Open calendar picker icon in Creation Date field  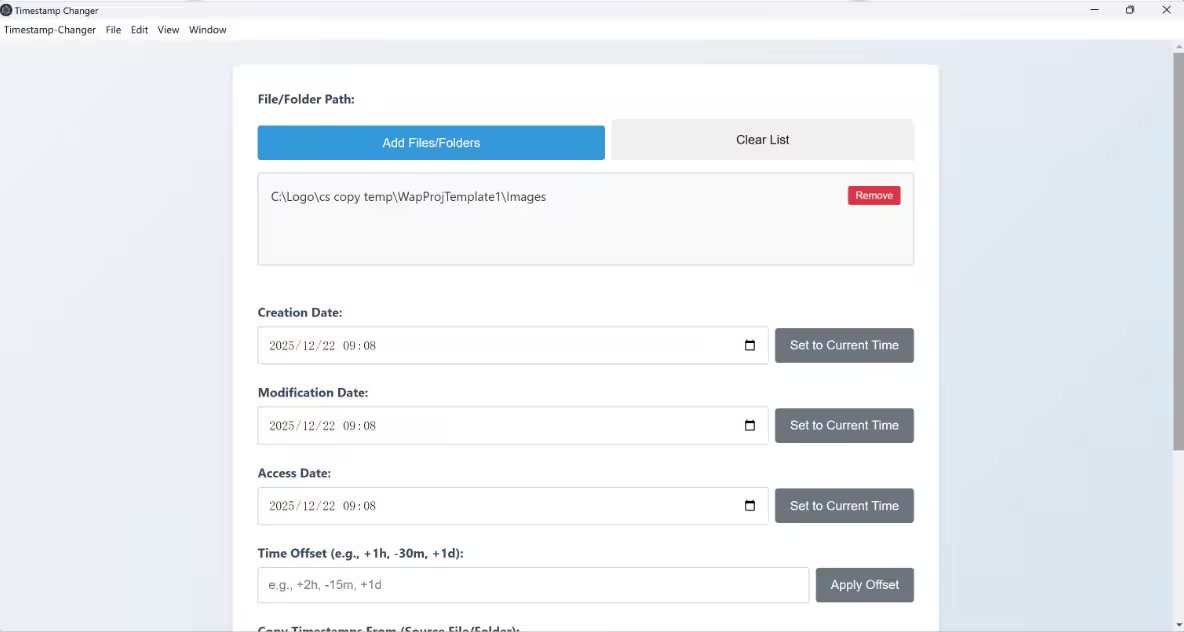click(750, 345)
